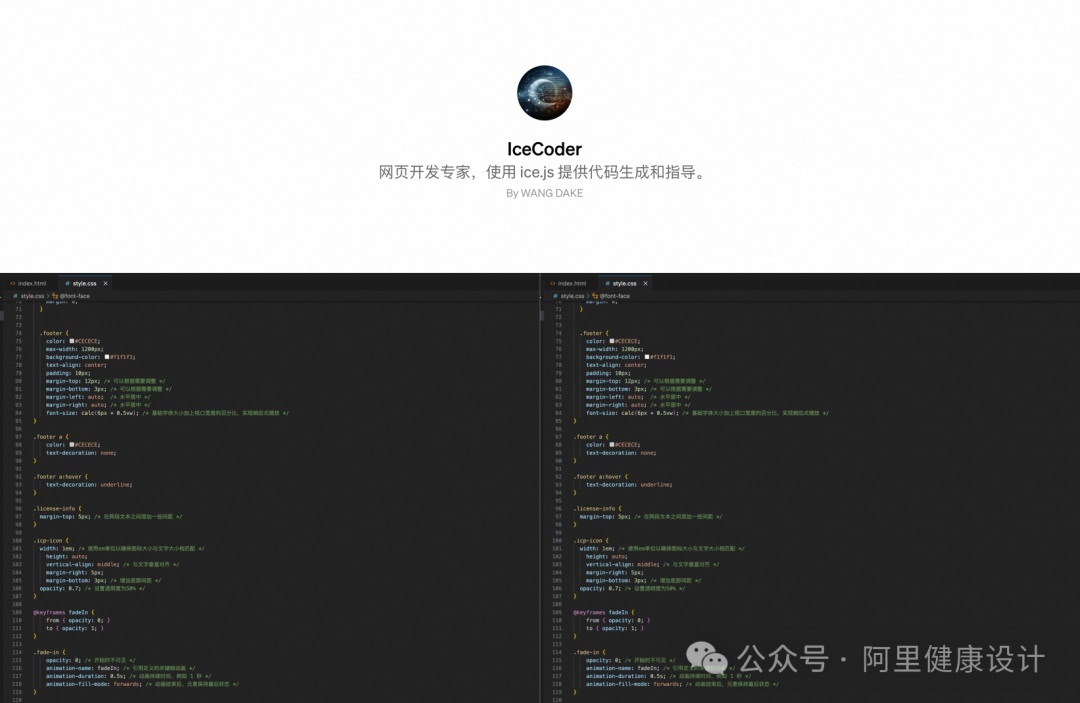This screenshot has width=1080, height=703.
Task: Open the style.css breadcrumb in left editor
Action: [30, 296]
